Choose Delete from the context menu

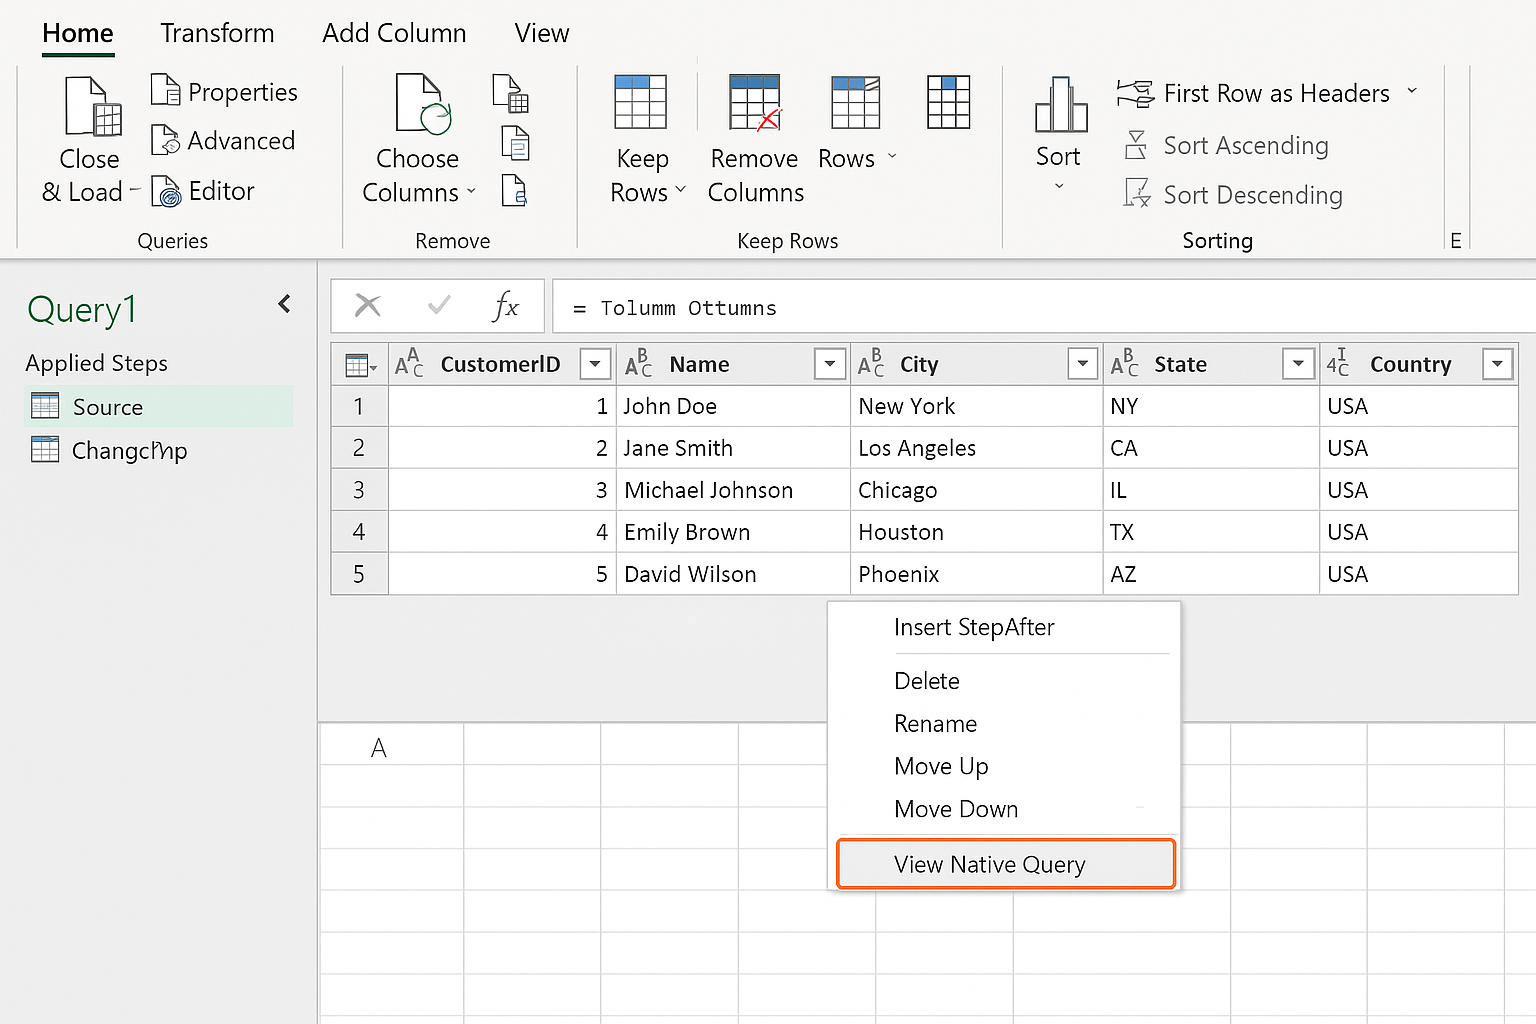pos(1004,681)
